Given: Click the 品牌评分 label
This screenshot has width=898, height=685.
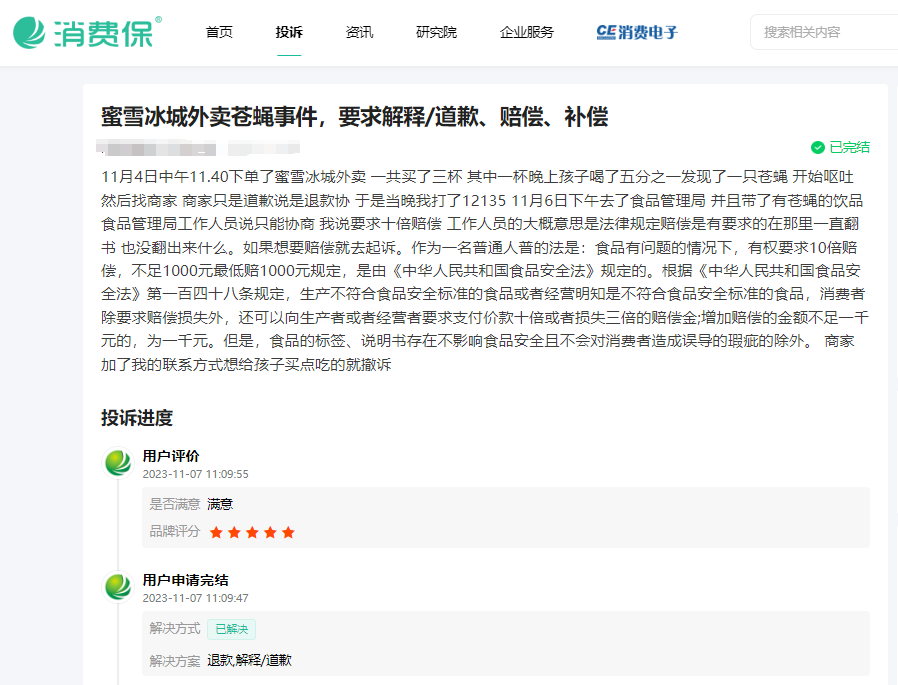Looking at the screenshot, I should pos(175,532).
